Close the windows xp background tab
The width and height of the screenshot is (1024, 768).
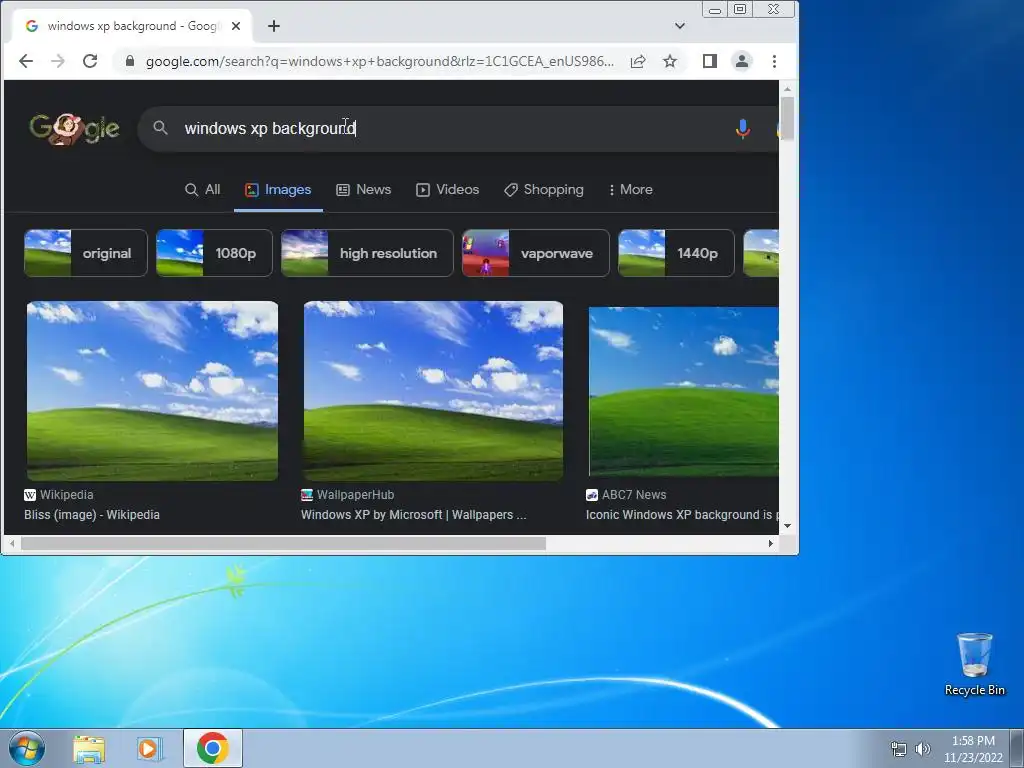236,26
